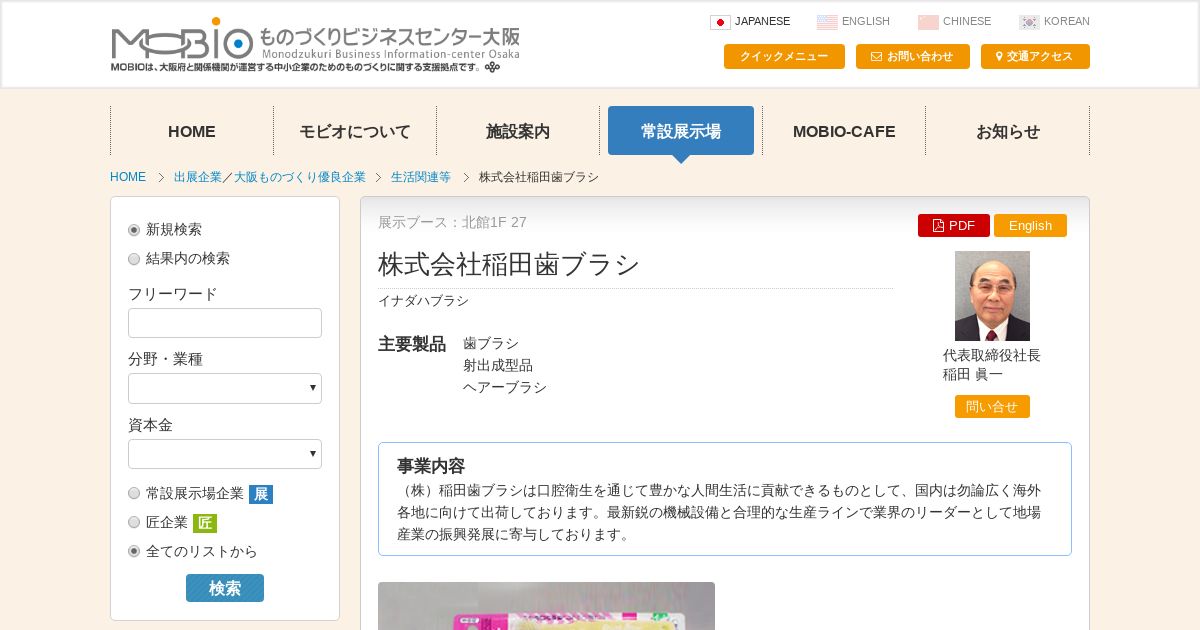Image resolution: width=1200 pixels, height=630 pixels.
Task: Click 代表取締役社長 title text
Action: [x=992, y=355]
